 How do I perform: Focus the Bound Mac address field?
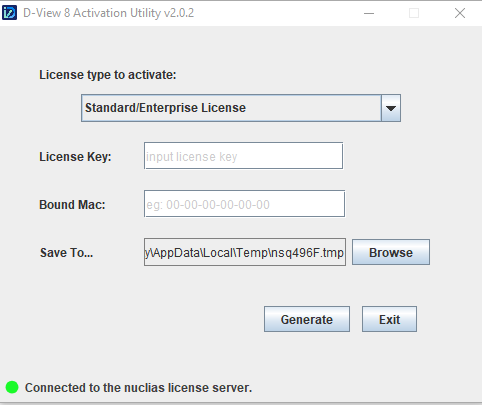coord(244,204)
